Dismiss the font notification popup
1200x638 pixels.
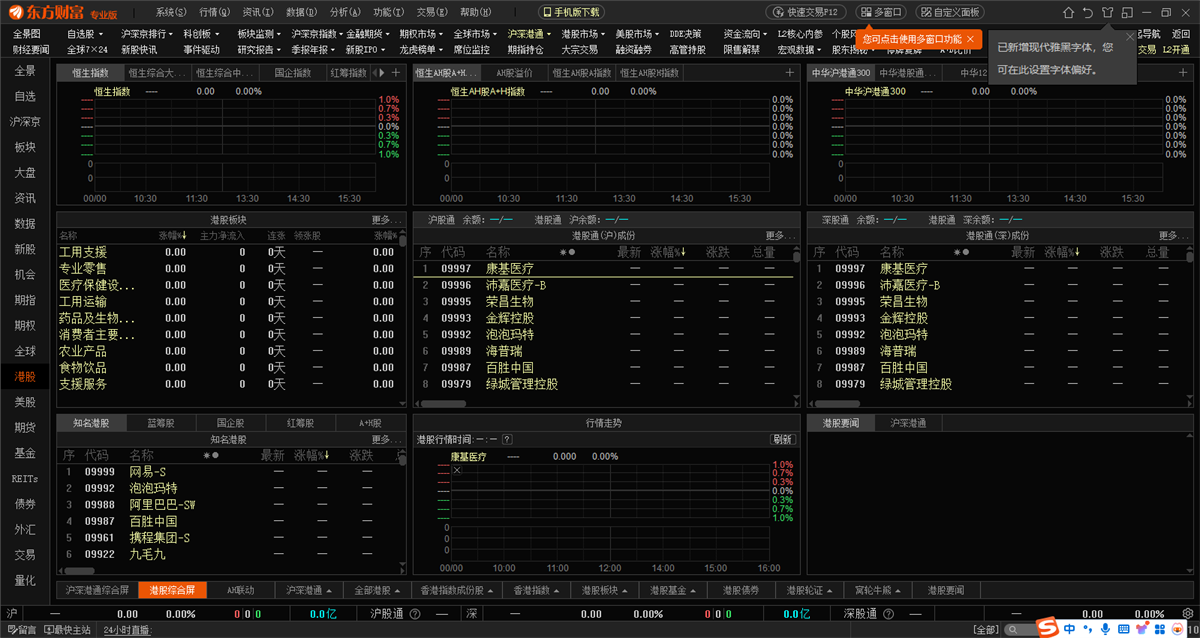pyautogui.click(x=1130, y=37)
